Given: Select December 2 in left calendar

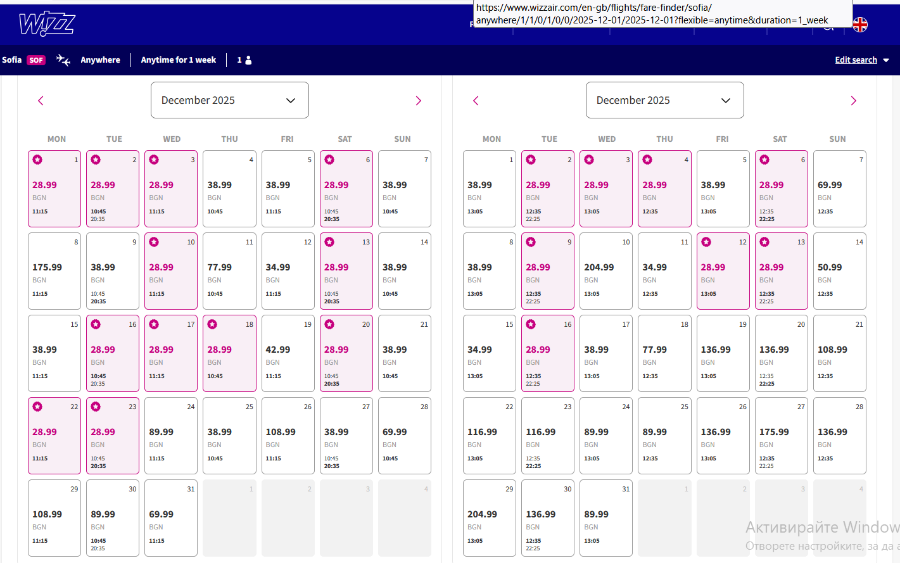Looking at the screenshot, I should [112, 189].
